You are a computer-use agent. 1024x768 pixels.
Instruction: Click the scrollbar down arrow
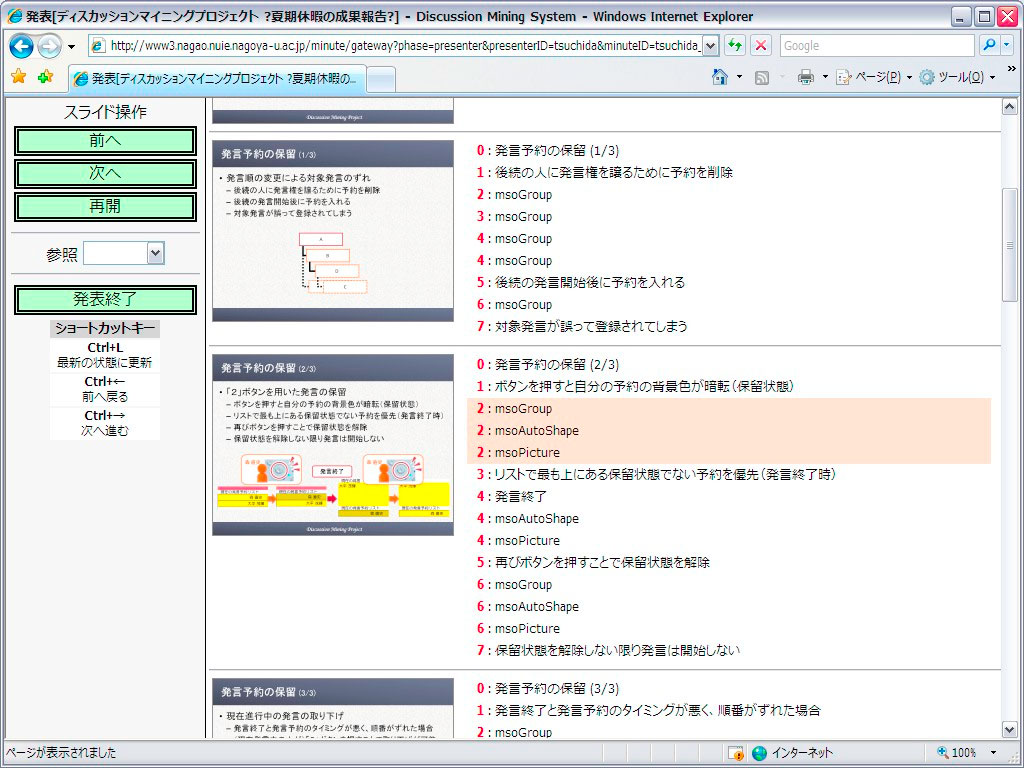[x=1010, y=729]
